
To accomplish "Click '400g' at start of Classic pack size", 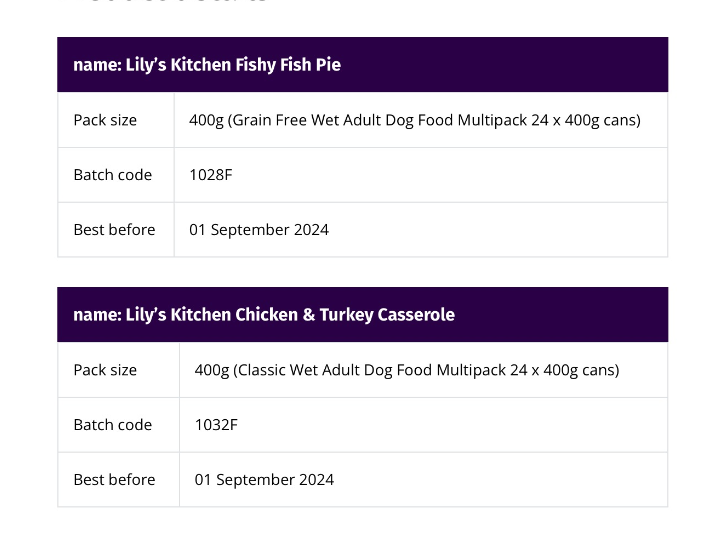I will click(x=212, y=370).
